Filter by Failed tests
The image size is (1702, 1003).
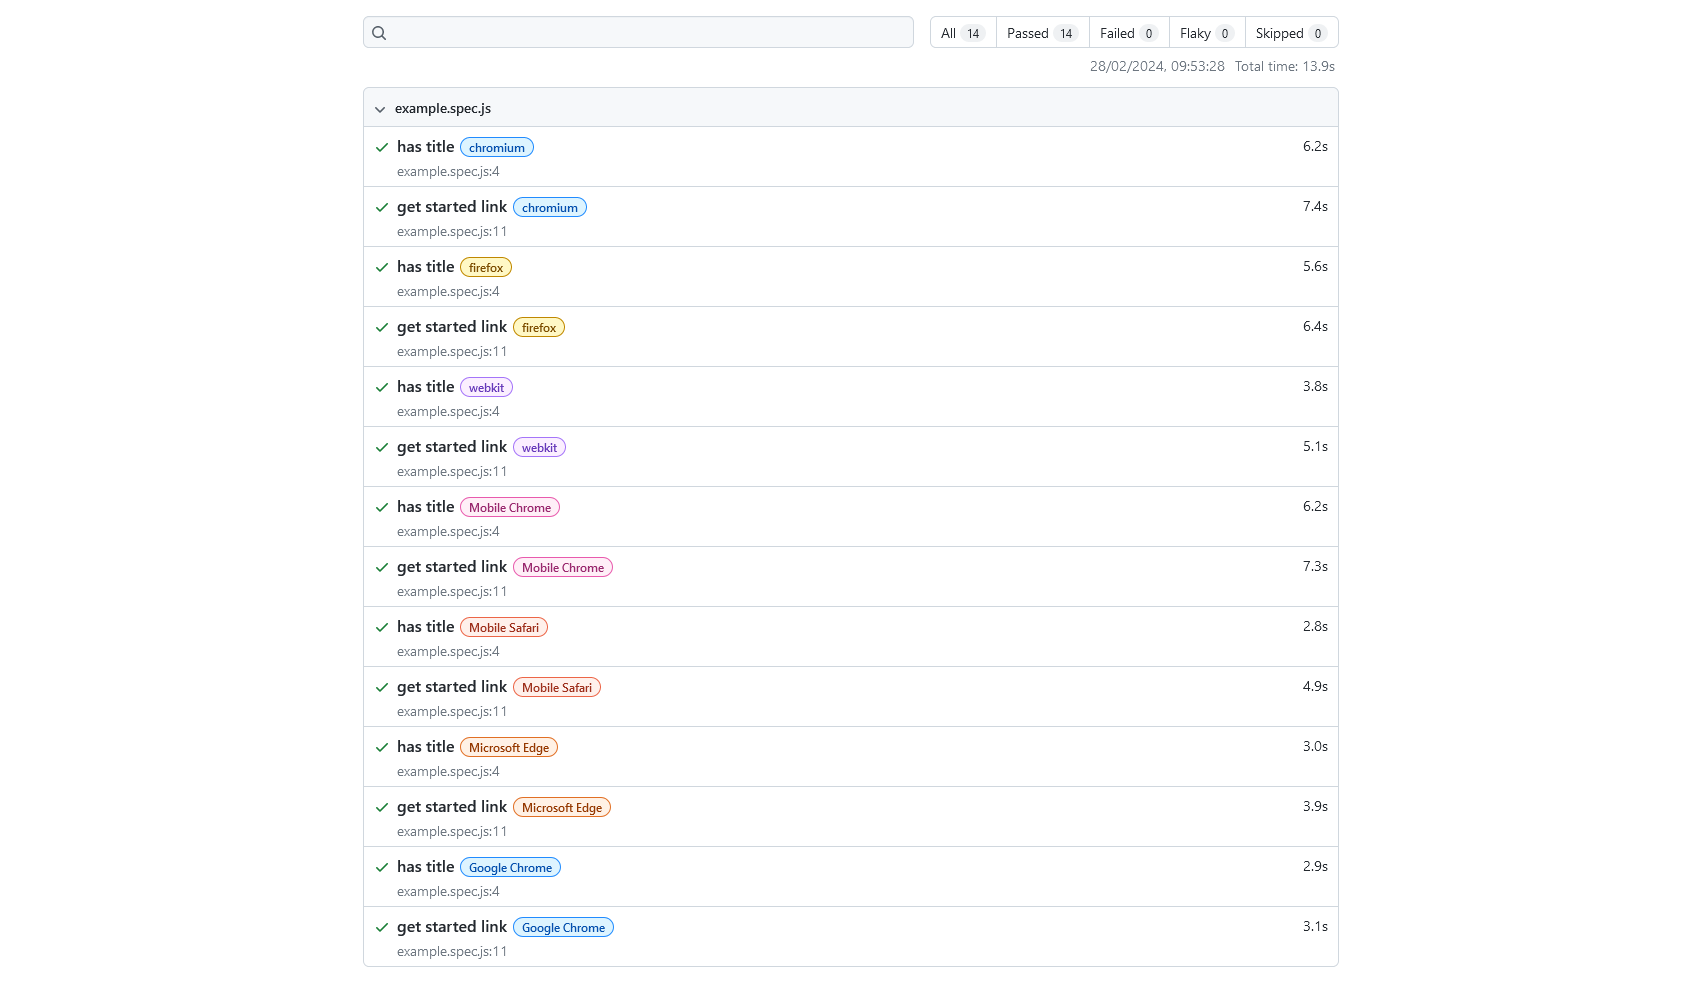click(1128, 33)
